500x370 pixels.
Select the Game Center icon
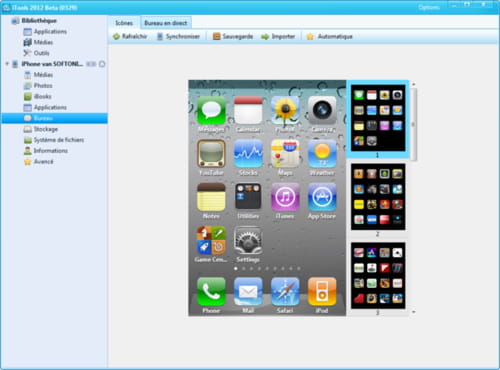click(x=211, y=240)
